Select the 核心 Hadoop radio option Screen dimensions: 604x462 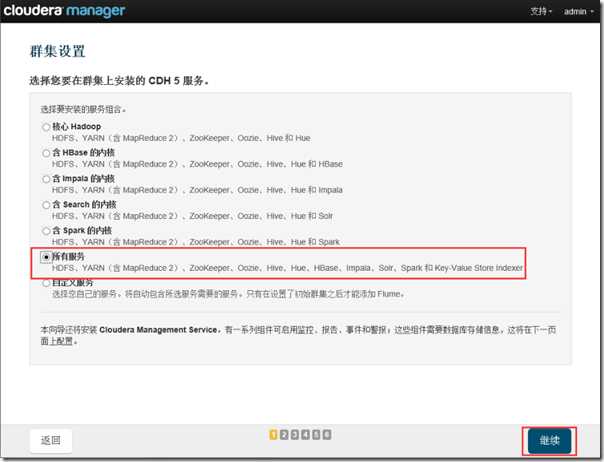[x=46, y=127]
